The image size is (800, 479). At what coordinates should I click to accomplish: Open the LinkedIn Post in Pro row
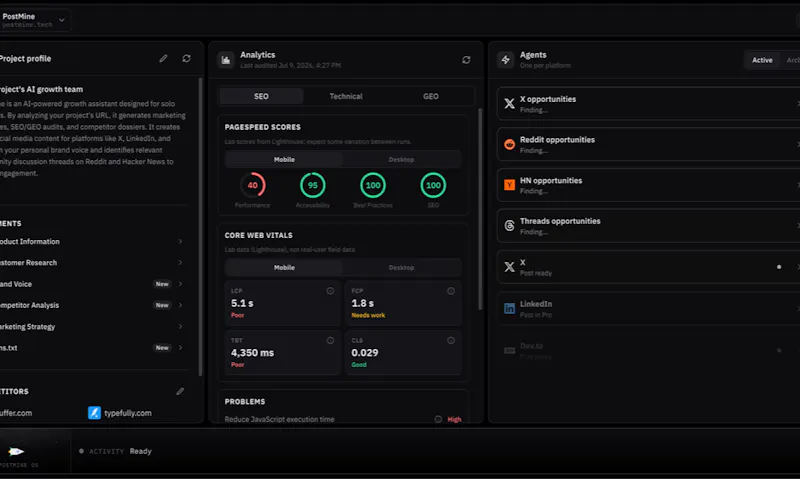(x=648, y=309)
